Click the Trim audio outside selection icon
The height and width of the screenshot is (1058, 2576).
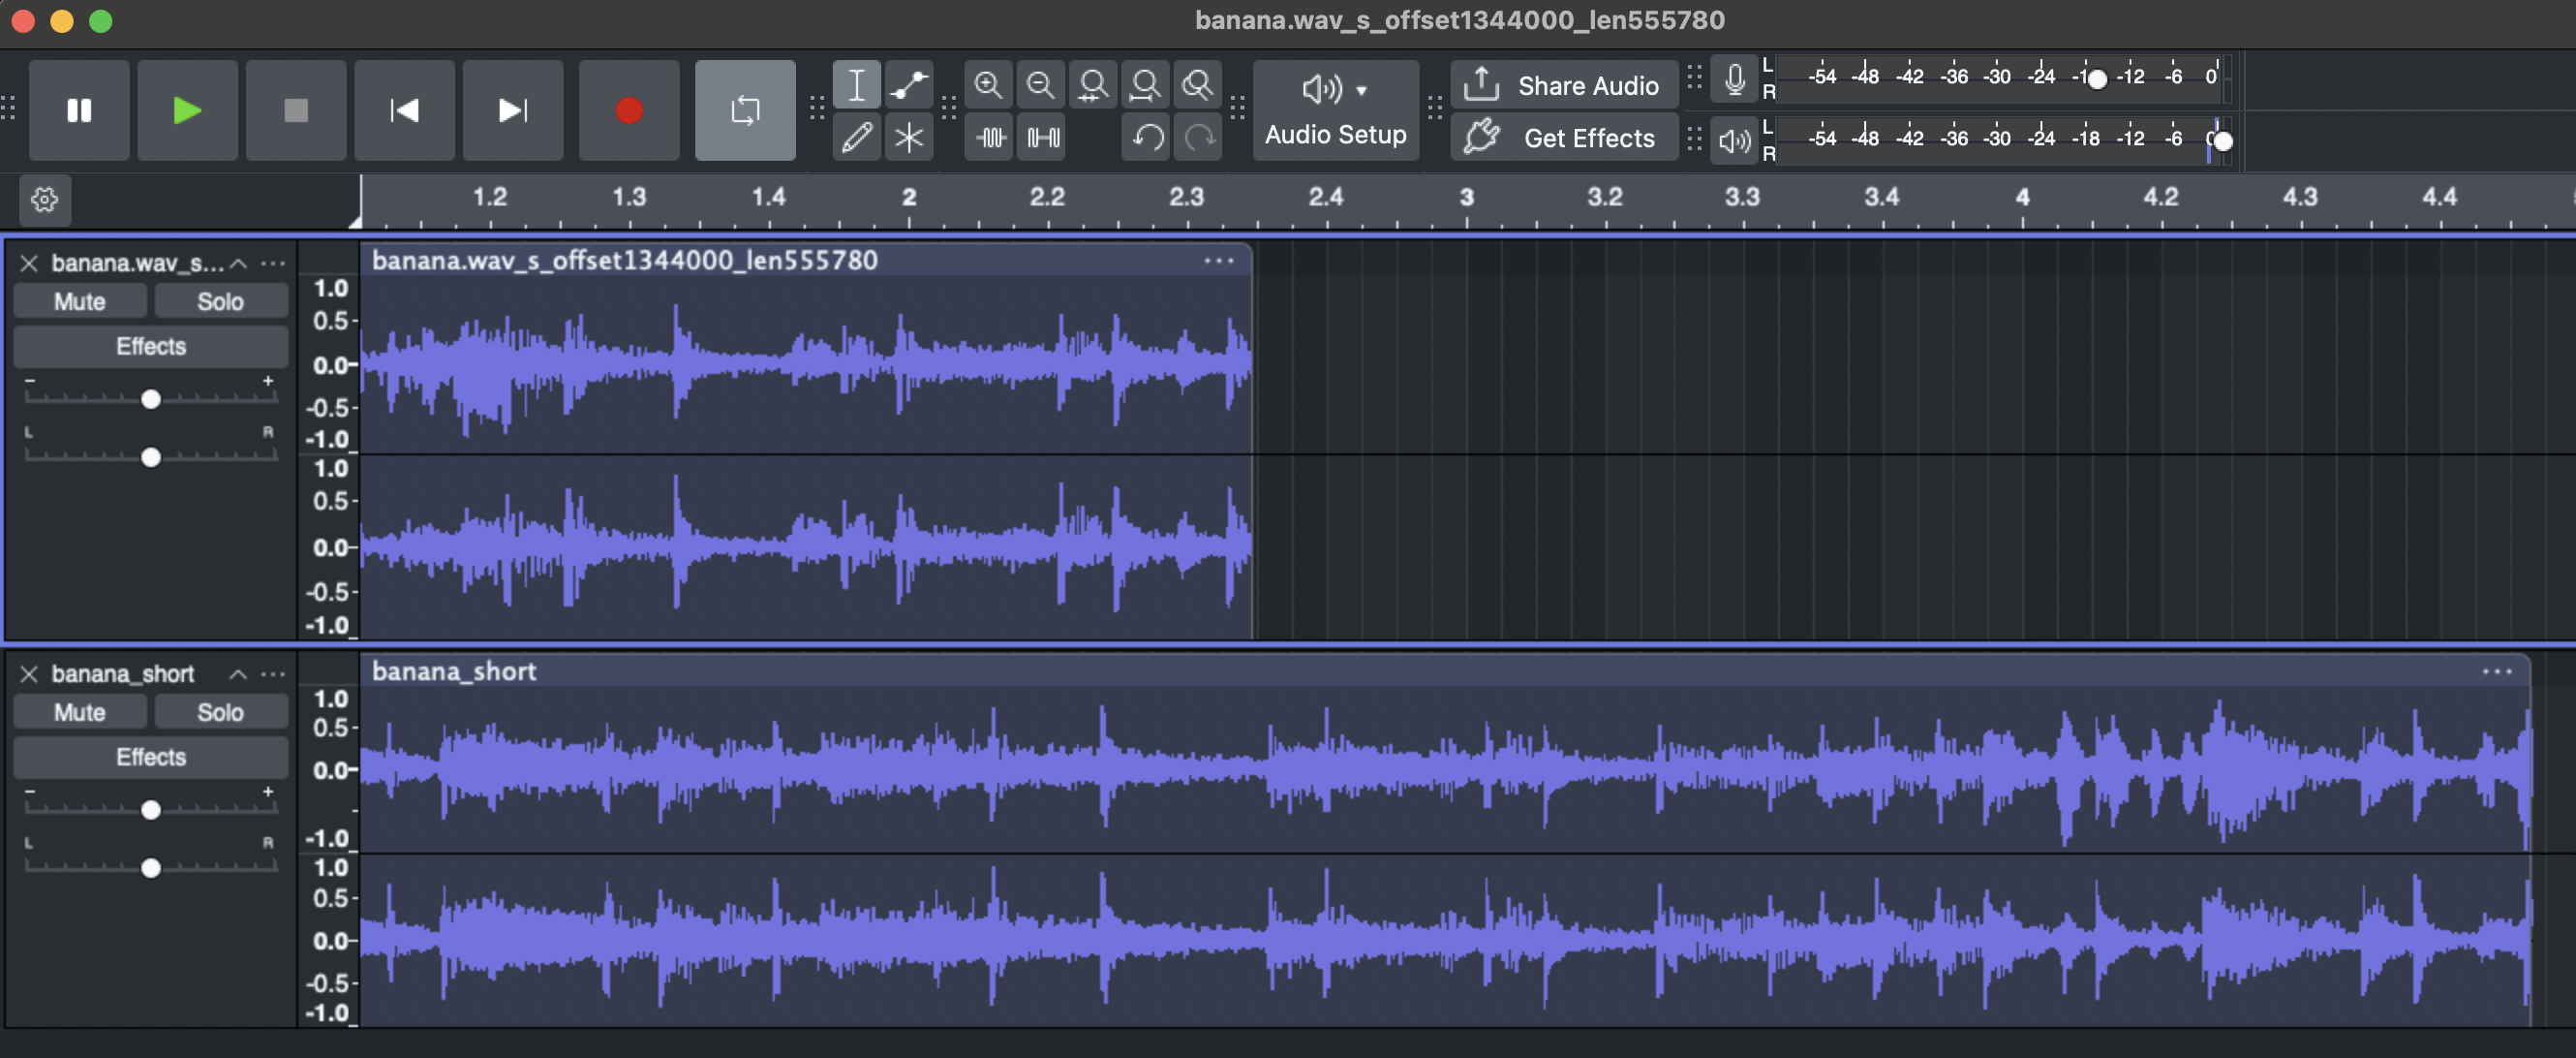[x=990, y=137]
